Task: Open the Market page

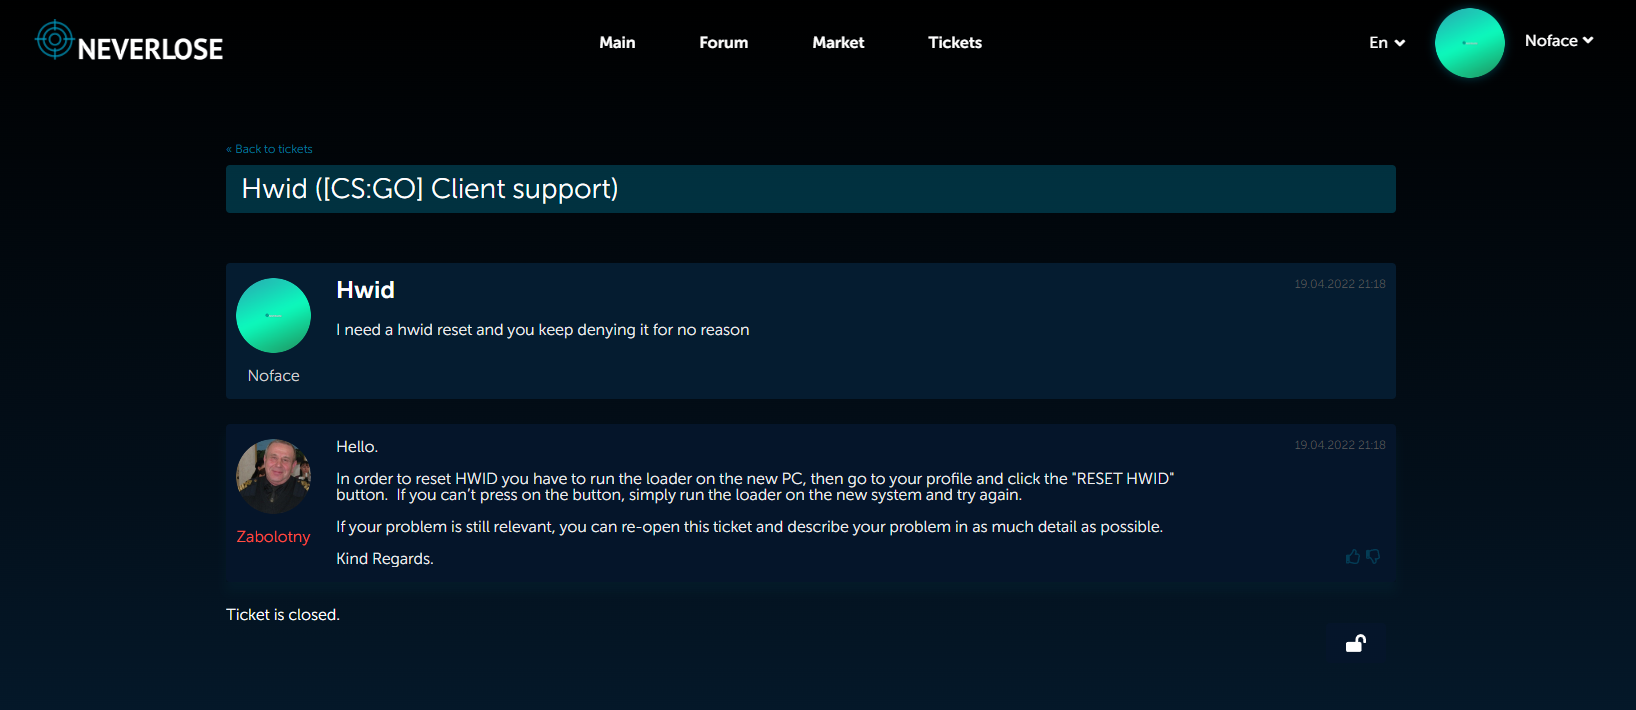Action: coord(838,42)
